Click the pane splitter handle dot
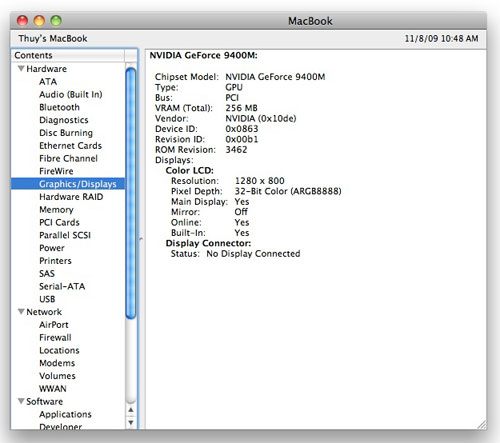Viewport: 500px width, 443px height. 141,239
